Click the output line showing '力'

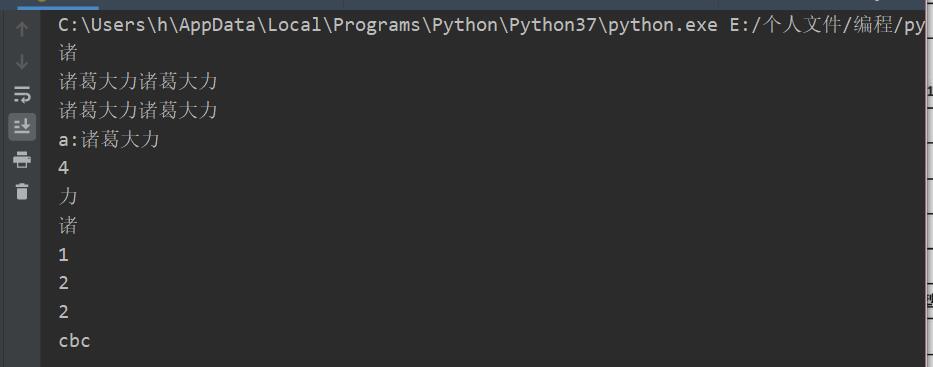tap(68, 197)
